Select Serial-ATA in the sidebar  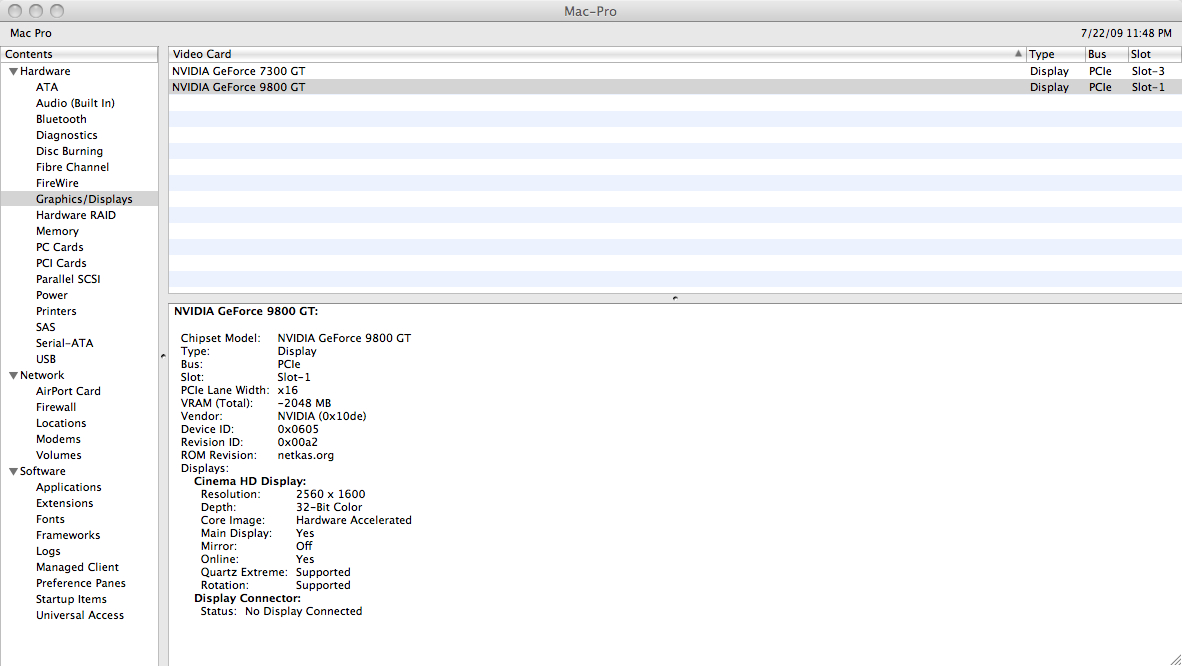tap(65, 343)
